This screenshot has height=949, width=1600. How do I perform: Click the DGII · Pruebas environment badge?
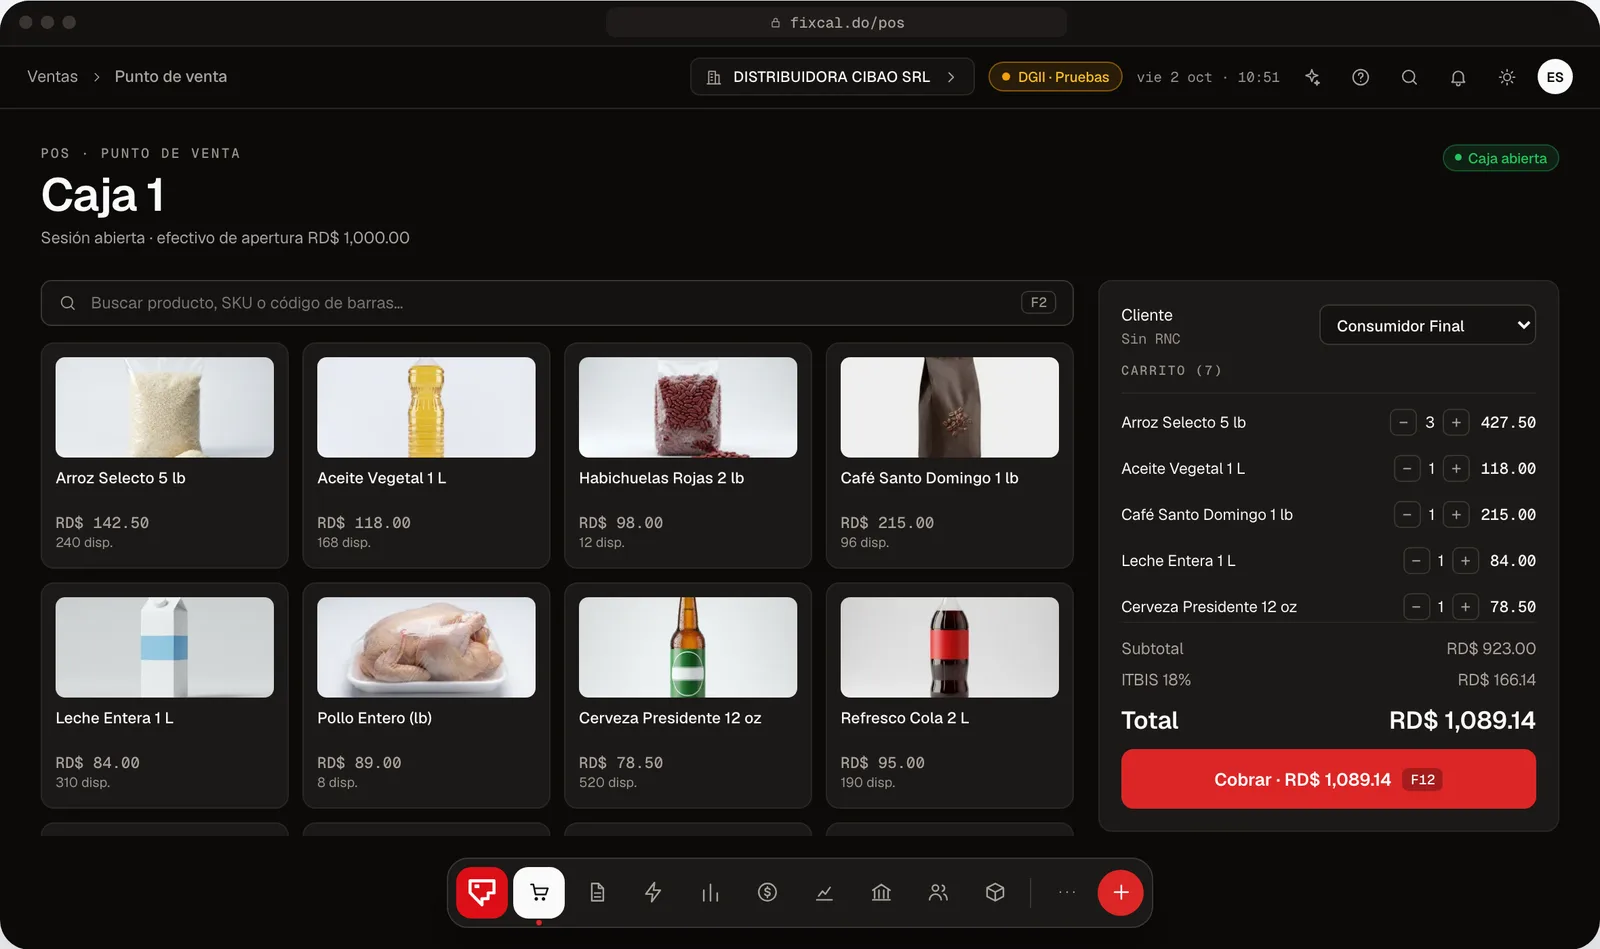click(1055, 77)
